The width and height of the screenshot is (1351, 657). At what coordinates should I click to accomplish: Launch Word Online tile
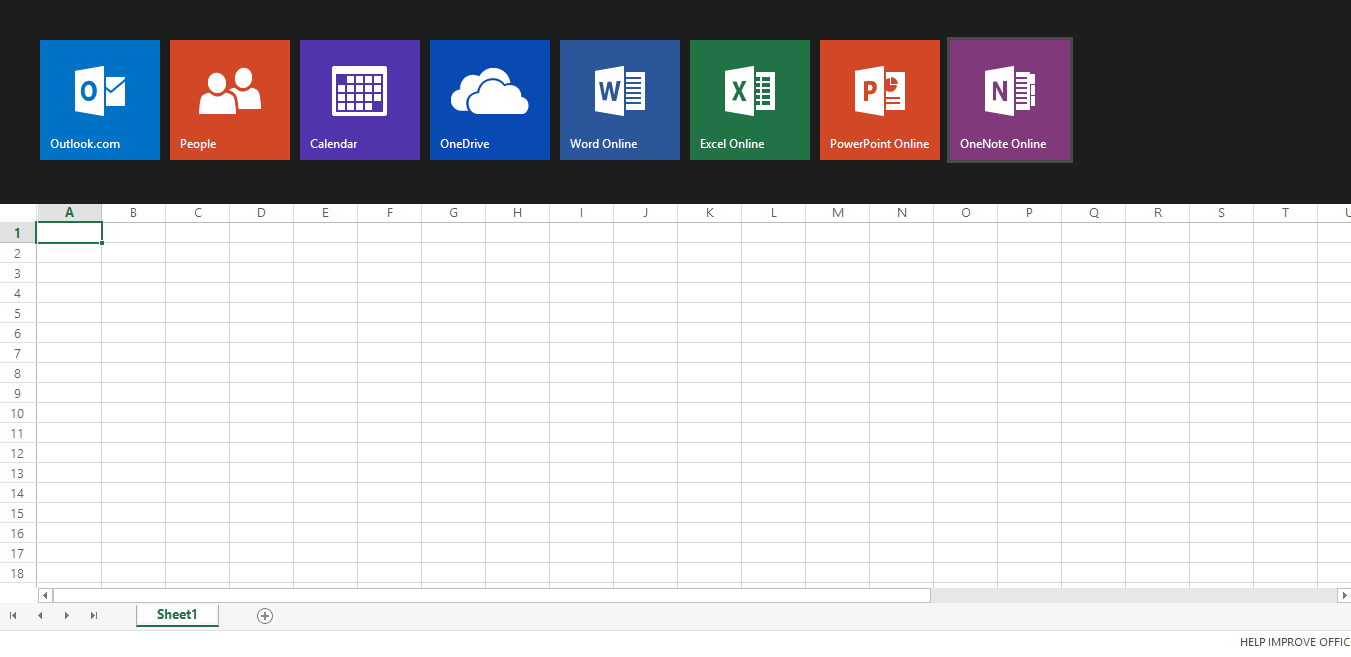point(620,100)
